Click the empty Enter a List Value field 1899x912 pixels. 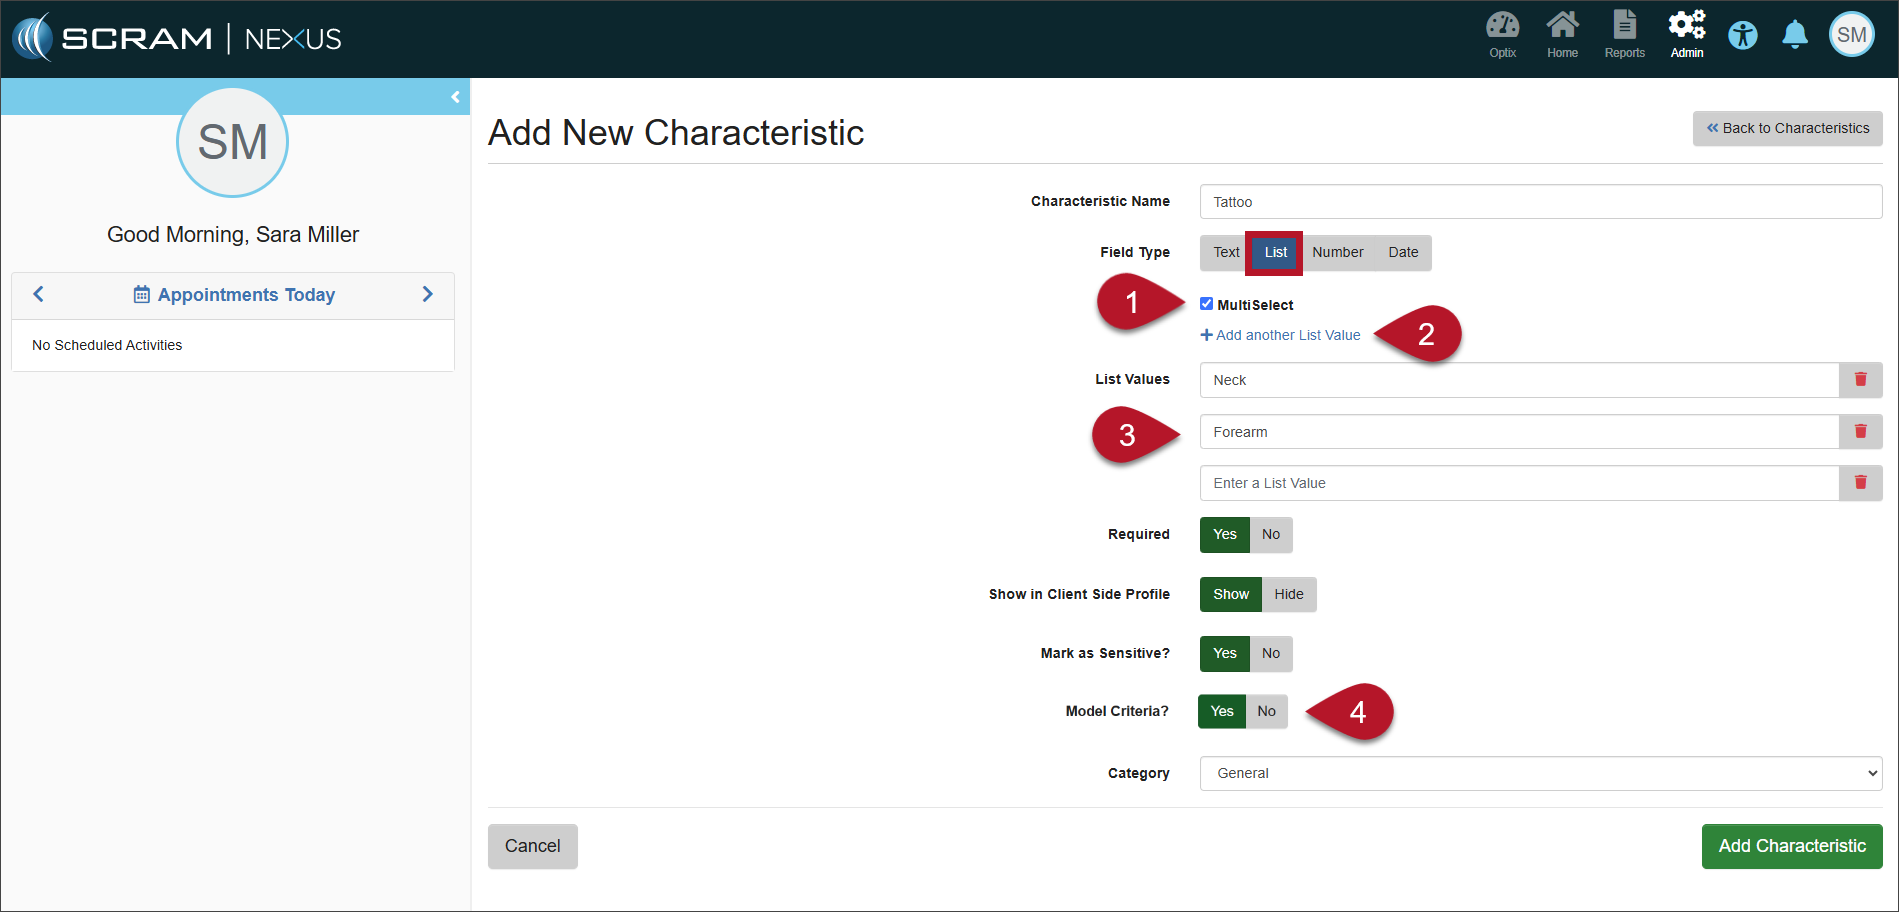tap(1518, 484)
